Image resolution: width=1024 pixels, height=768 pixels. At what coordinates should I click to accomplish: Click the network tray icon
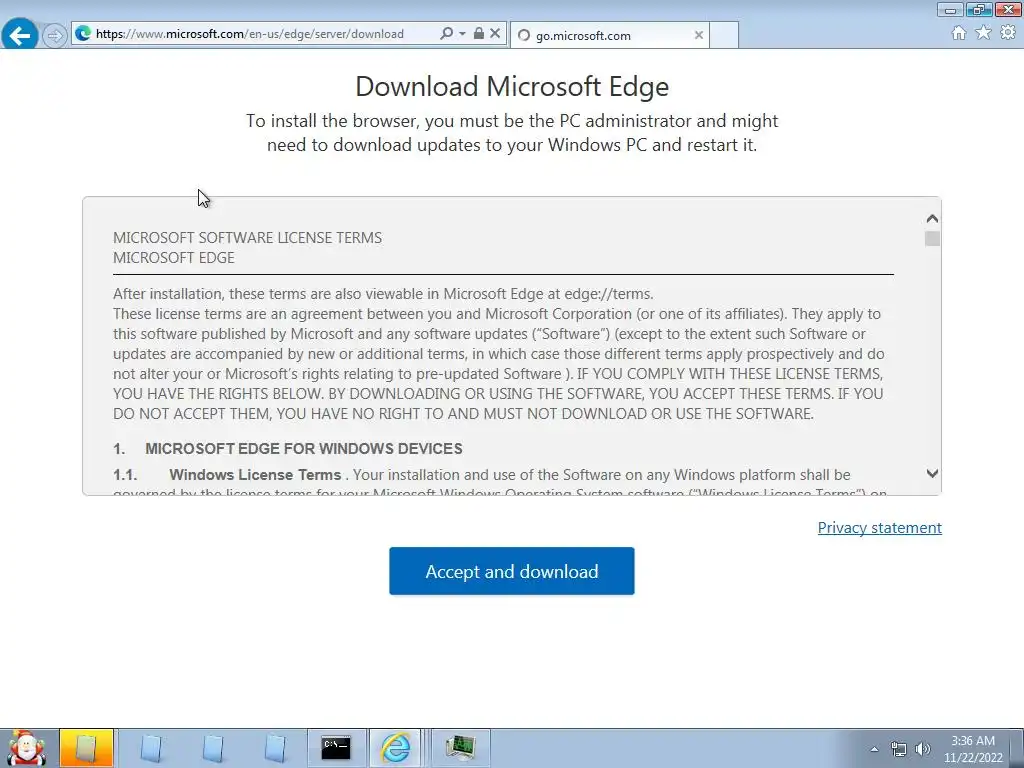point(899,749)
